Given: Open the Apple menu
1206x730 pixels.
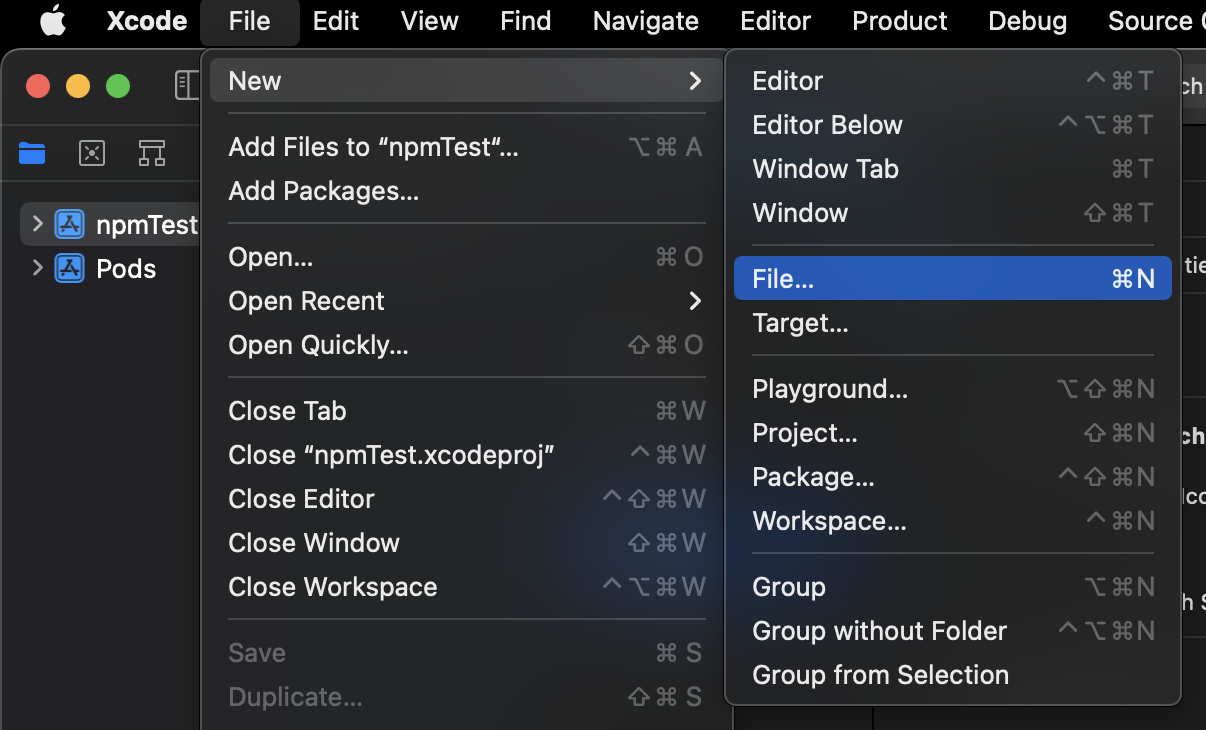Looking at the screenshot, I should tap(52, 21).
